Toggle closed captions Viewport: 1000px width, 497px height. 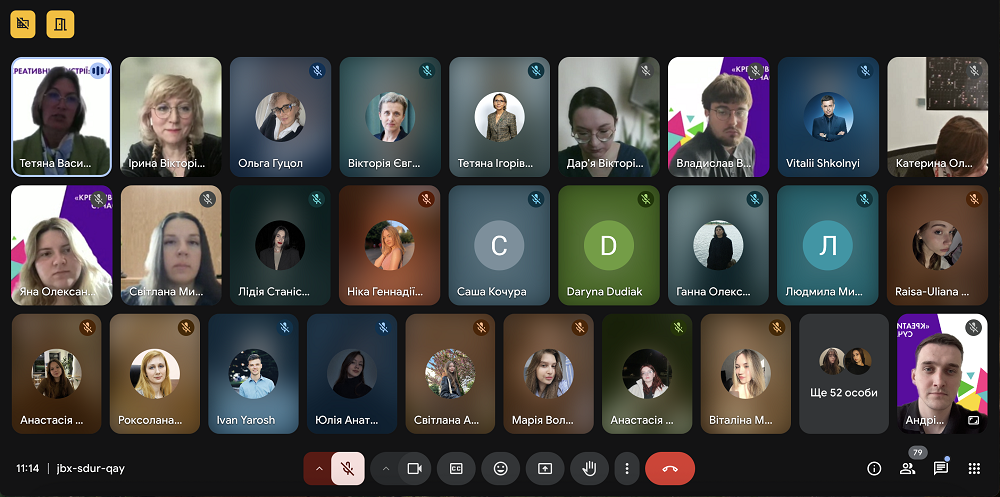(456, 468)
